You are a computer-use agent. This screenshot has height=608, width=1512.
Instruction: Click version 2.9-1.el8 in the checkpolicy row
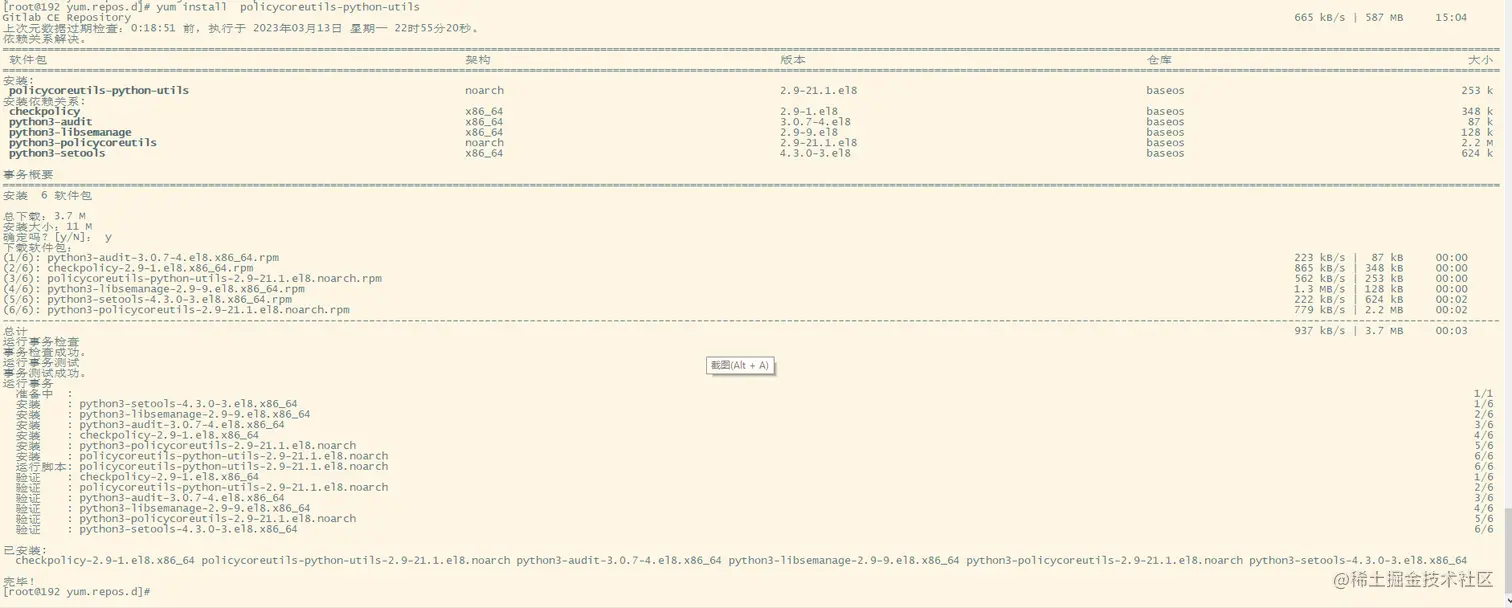[809, 111]
